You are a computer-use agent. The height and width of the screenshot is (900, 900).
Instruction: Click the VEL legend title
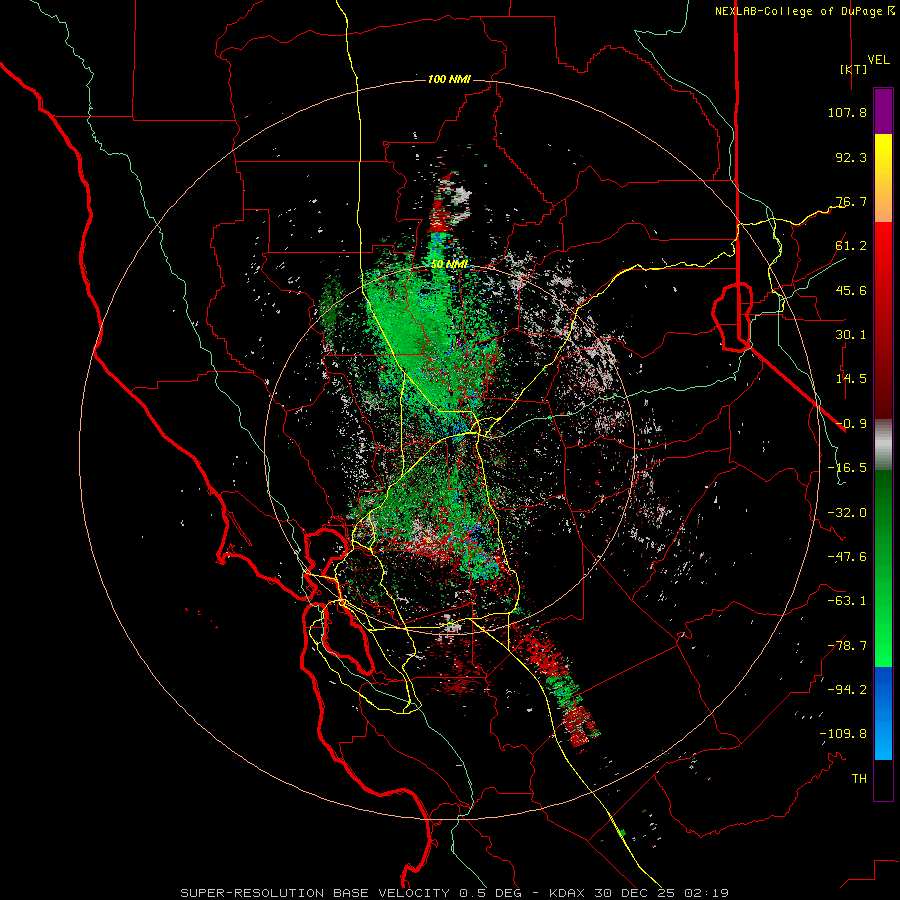878,60
